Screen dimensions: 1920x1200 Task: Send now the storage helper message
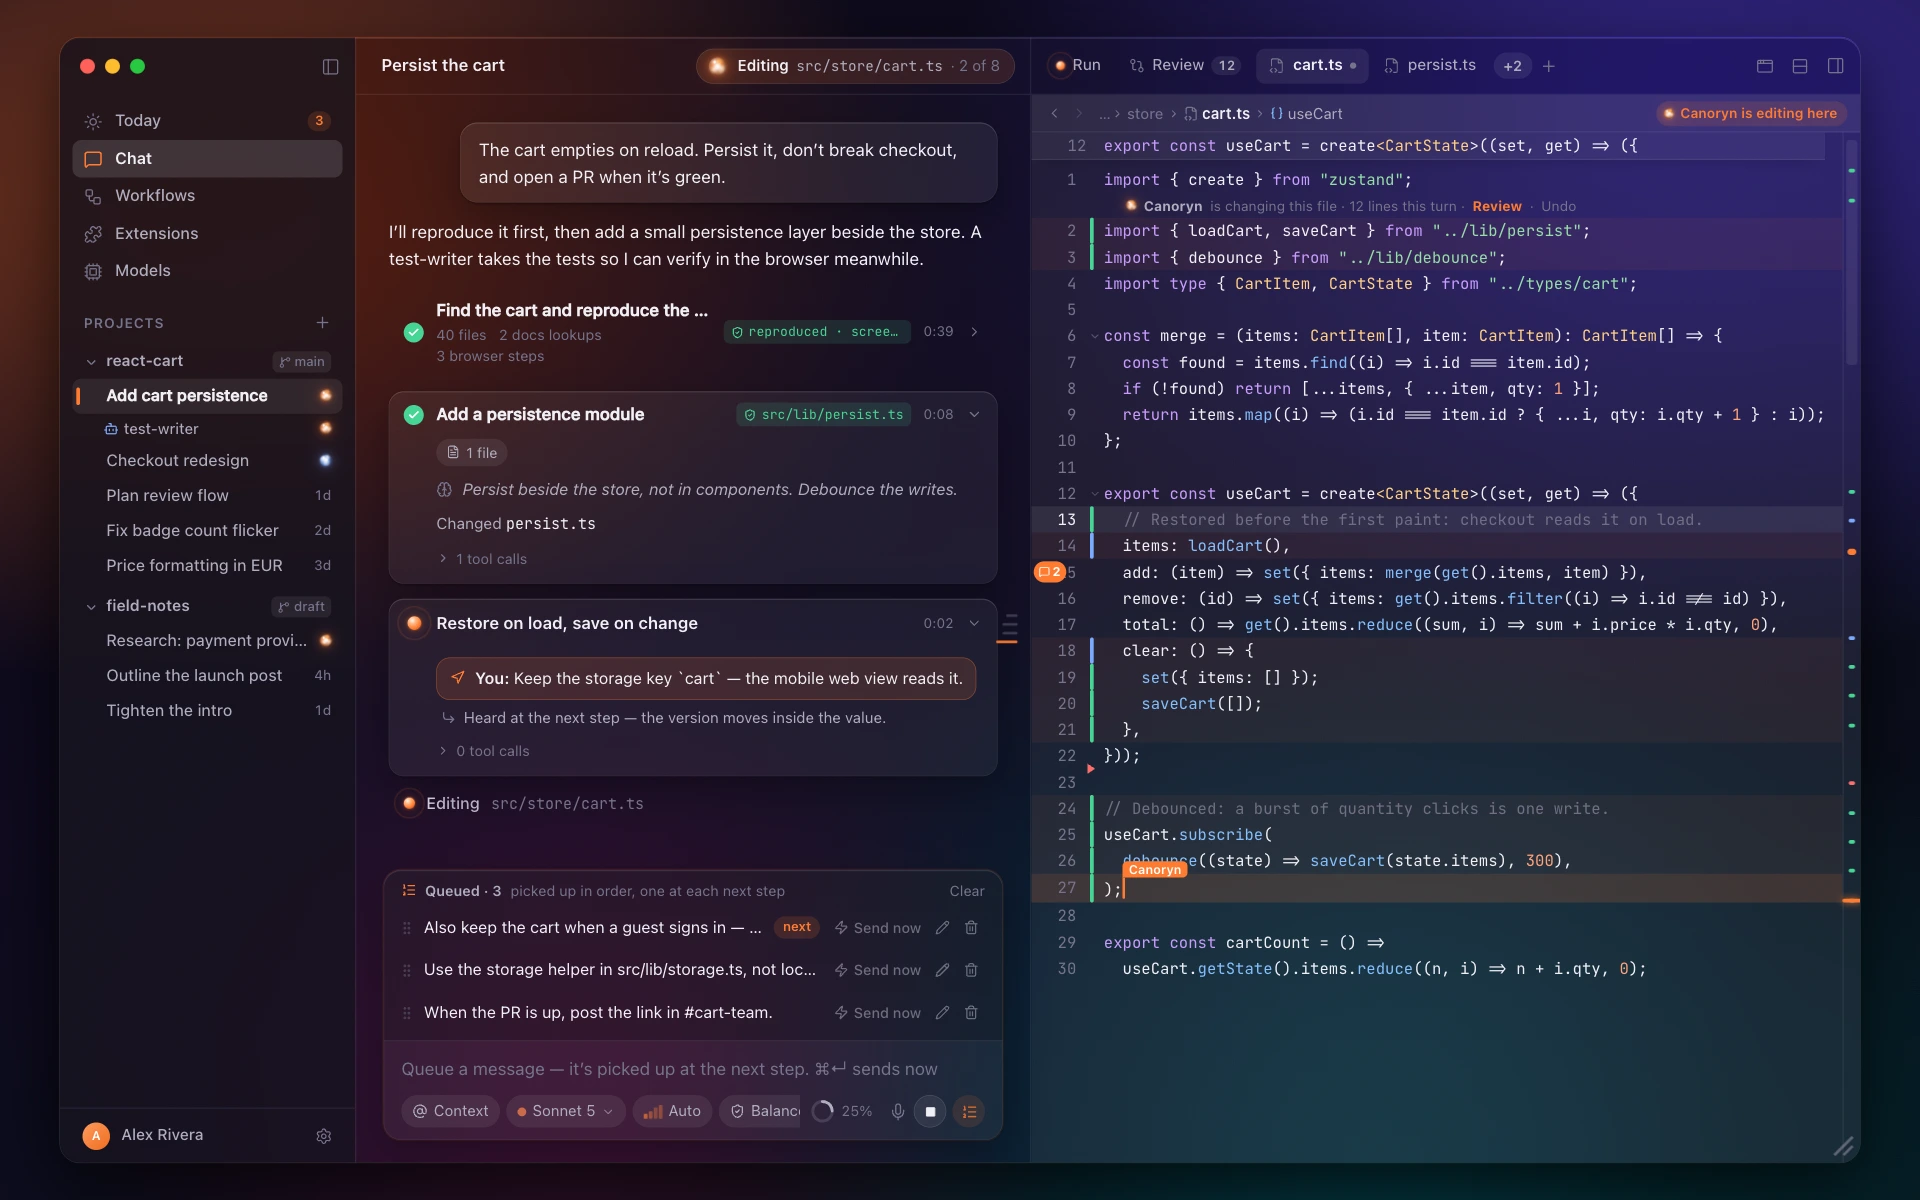click(x=877, y=970)
